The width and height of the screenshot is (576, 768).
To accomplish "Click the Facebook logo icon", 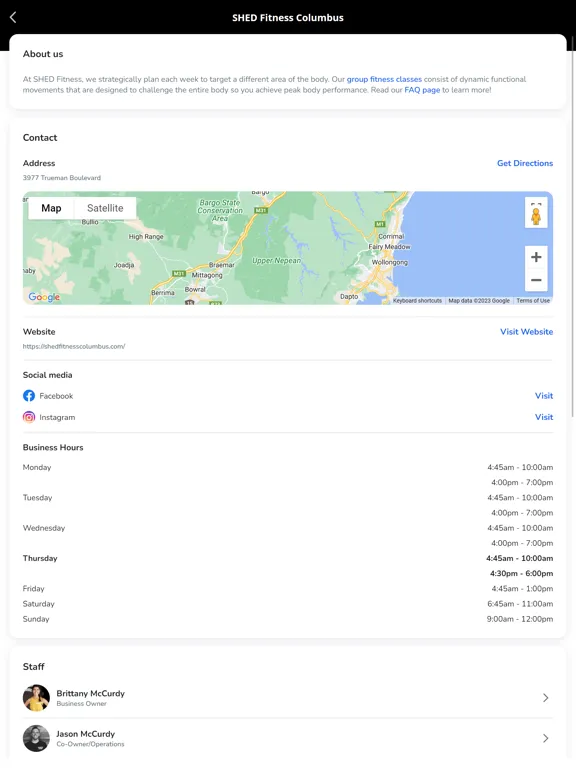I will [29, 396].
